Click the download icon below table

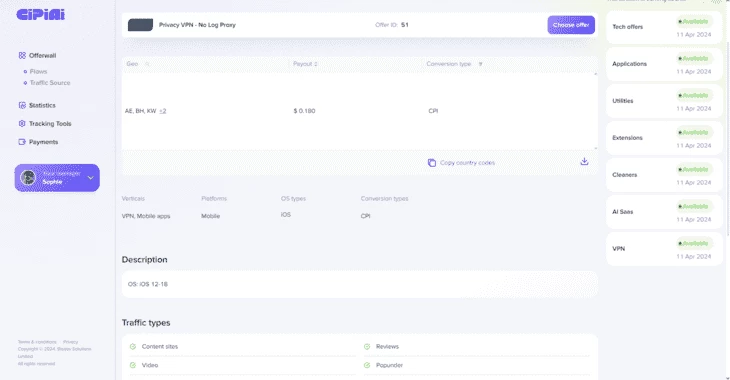click(584, 162)
